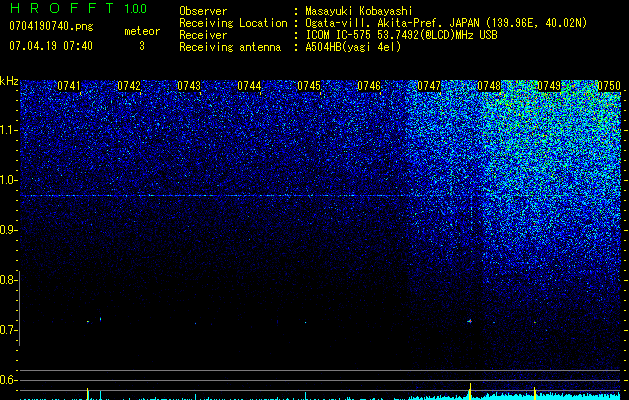Image resolution: width=629 pixels, height=400 pixels.
Task: Click the 0747 time marker
Action: tap(429, 86)
